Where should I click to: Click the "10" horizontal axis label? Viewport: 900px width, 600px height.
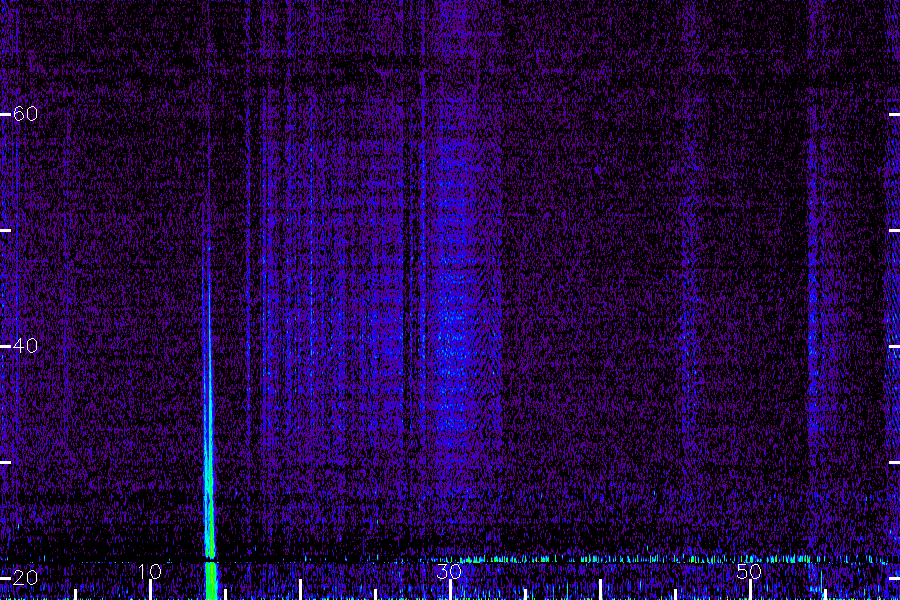[150, 571]
